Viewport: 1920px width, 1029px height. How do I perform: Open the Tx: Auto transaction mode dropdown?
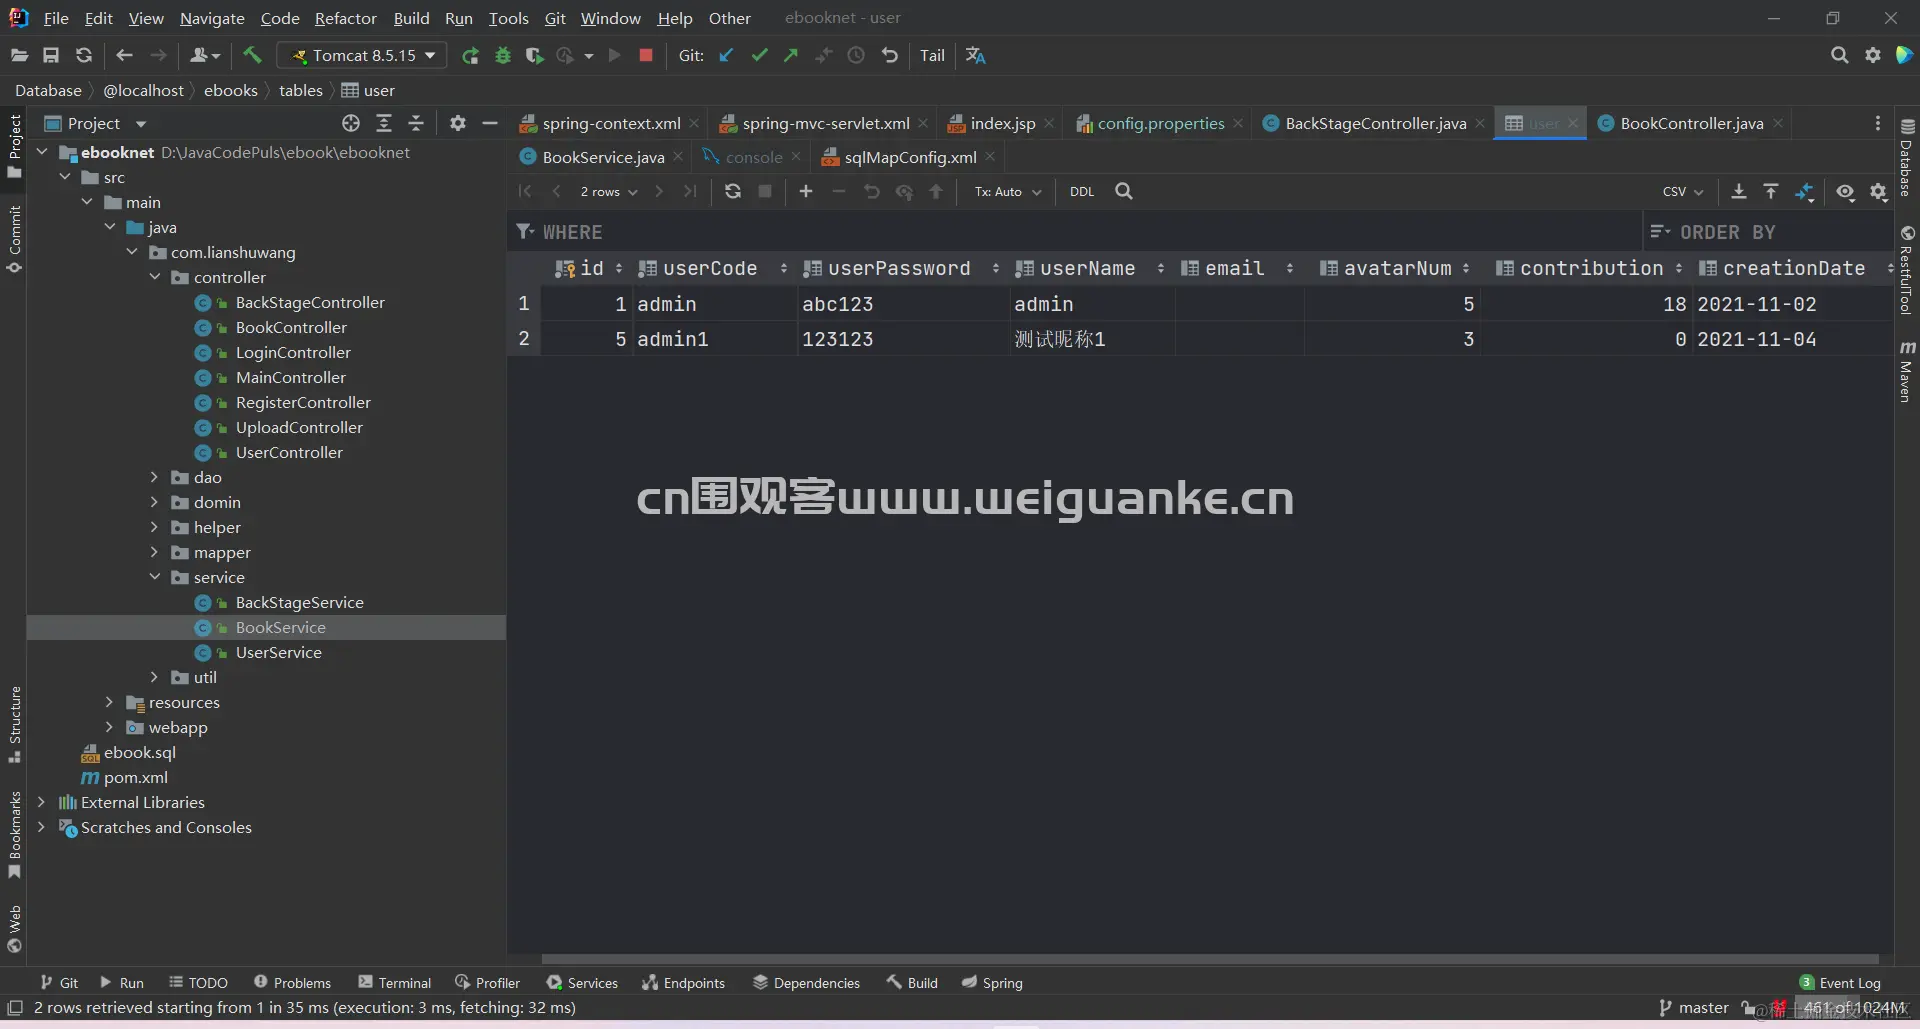(1008, 192)
